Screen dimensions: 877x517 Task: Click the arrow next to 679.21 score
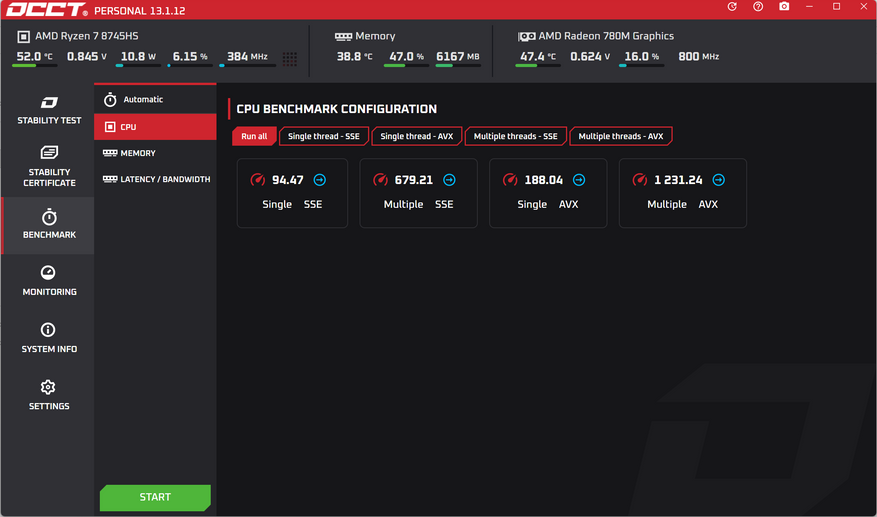coord(449,180)
